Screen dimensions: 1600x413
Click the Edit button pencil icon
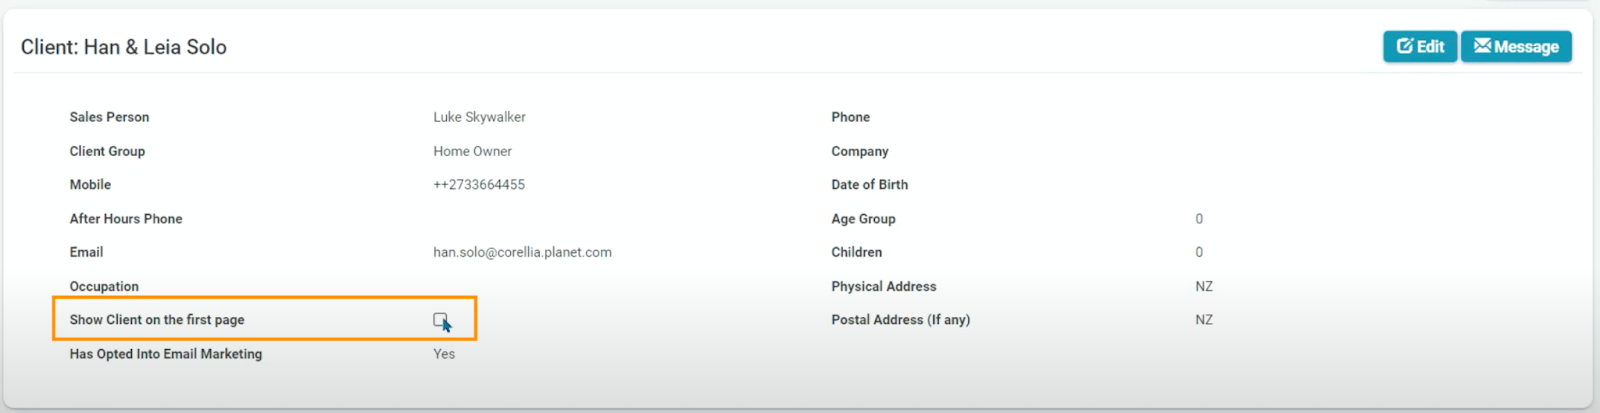click(1405, 46)
